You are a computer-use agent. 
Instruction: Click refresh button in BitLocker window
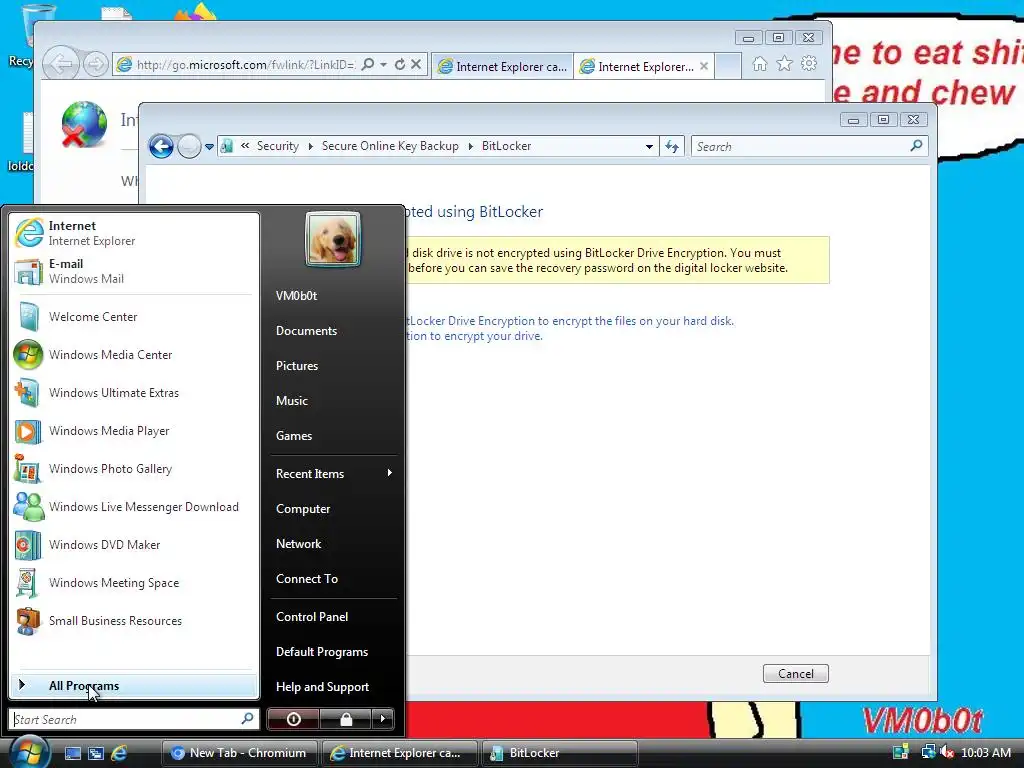[672, 147]
